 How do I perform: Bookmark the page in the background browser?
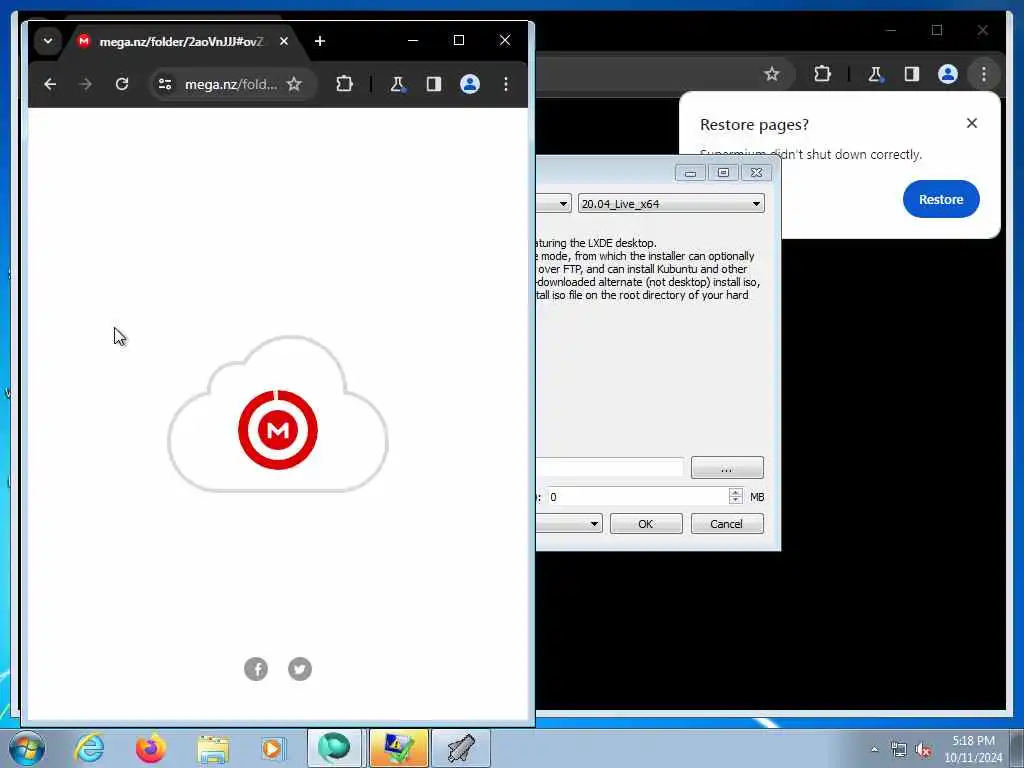coord(772,74)
